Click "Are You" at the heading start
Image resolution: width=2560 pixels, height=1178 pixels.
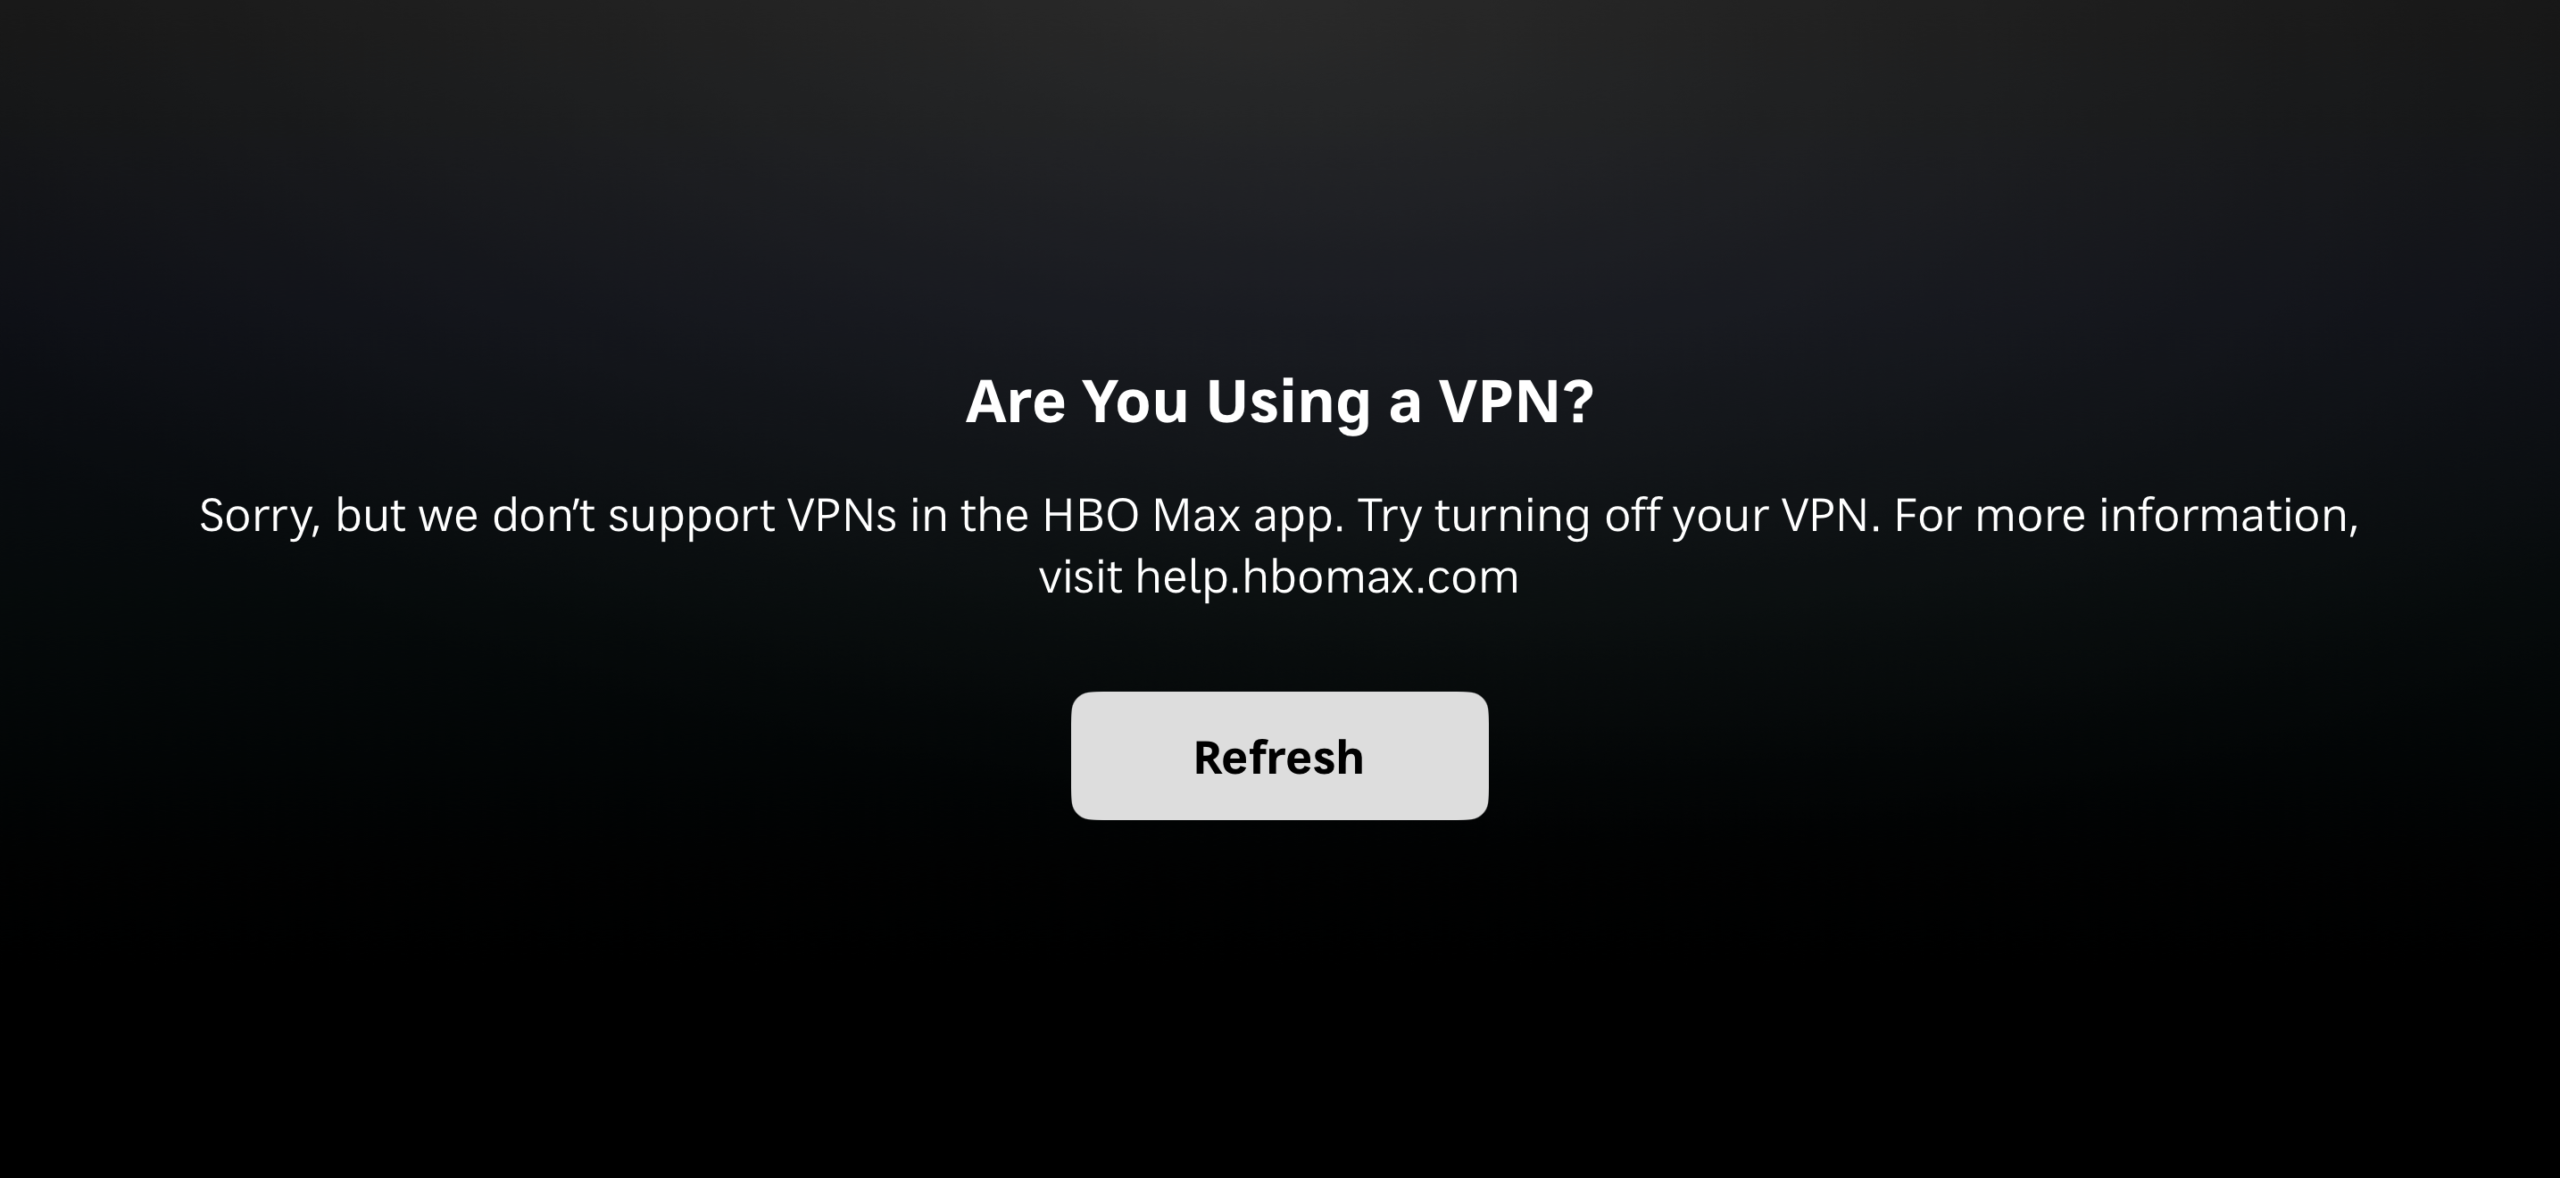coord(1076,401)
